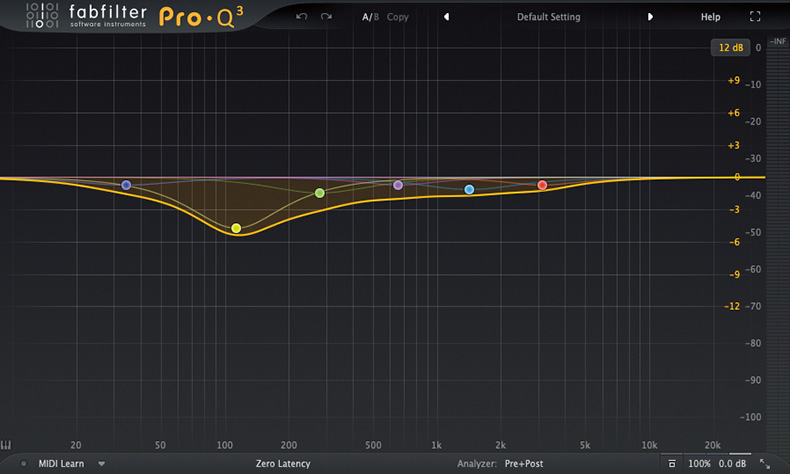Select the light blue EQ band node
The image size is (790, 474).
469,189
